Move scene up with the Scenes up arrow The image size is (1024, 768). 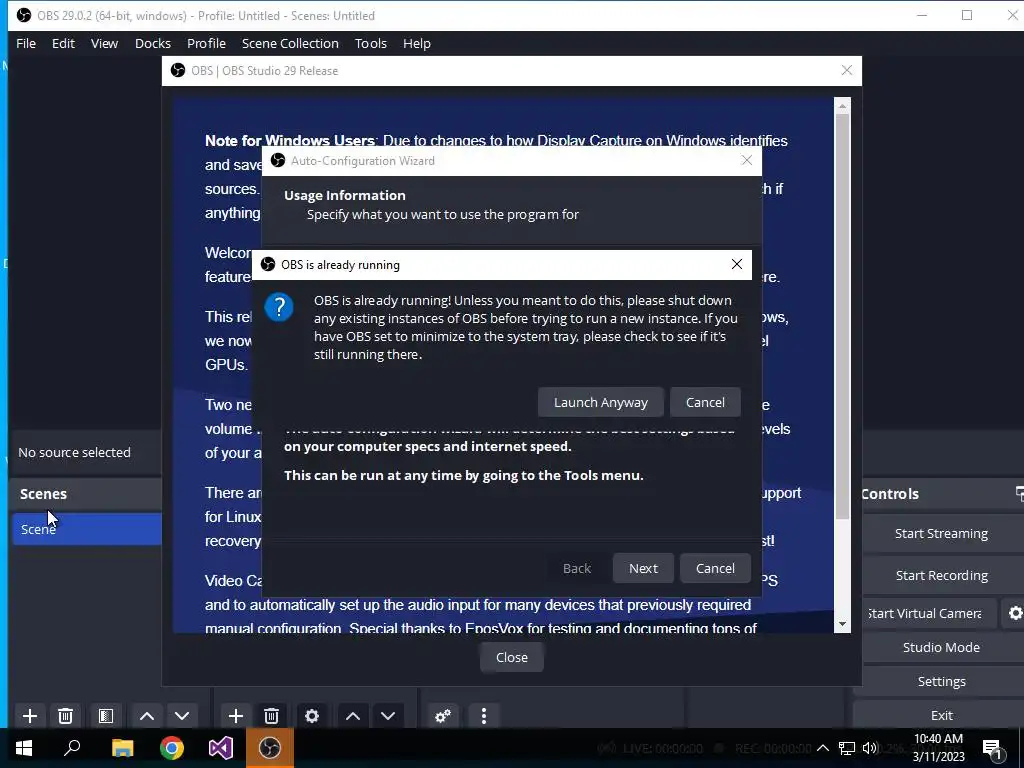(147, 716)
